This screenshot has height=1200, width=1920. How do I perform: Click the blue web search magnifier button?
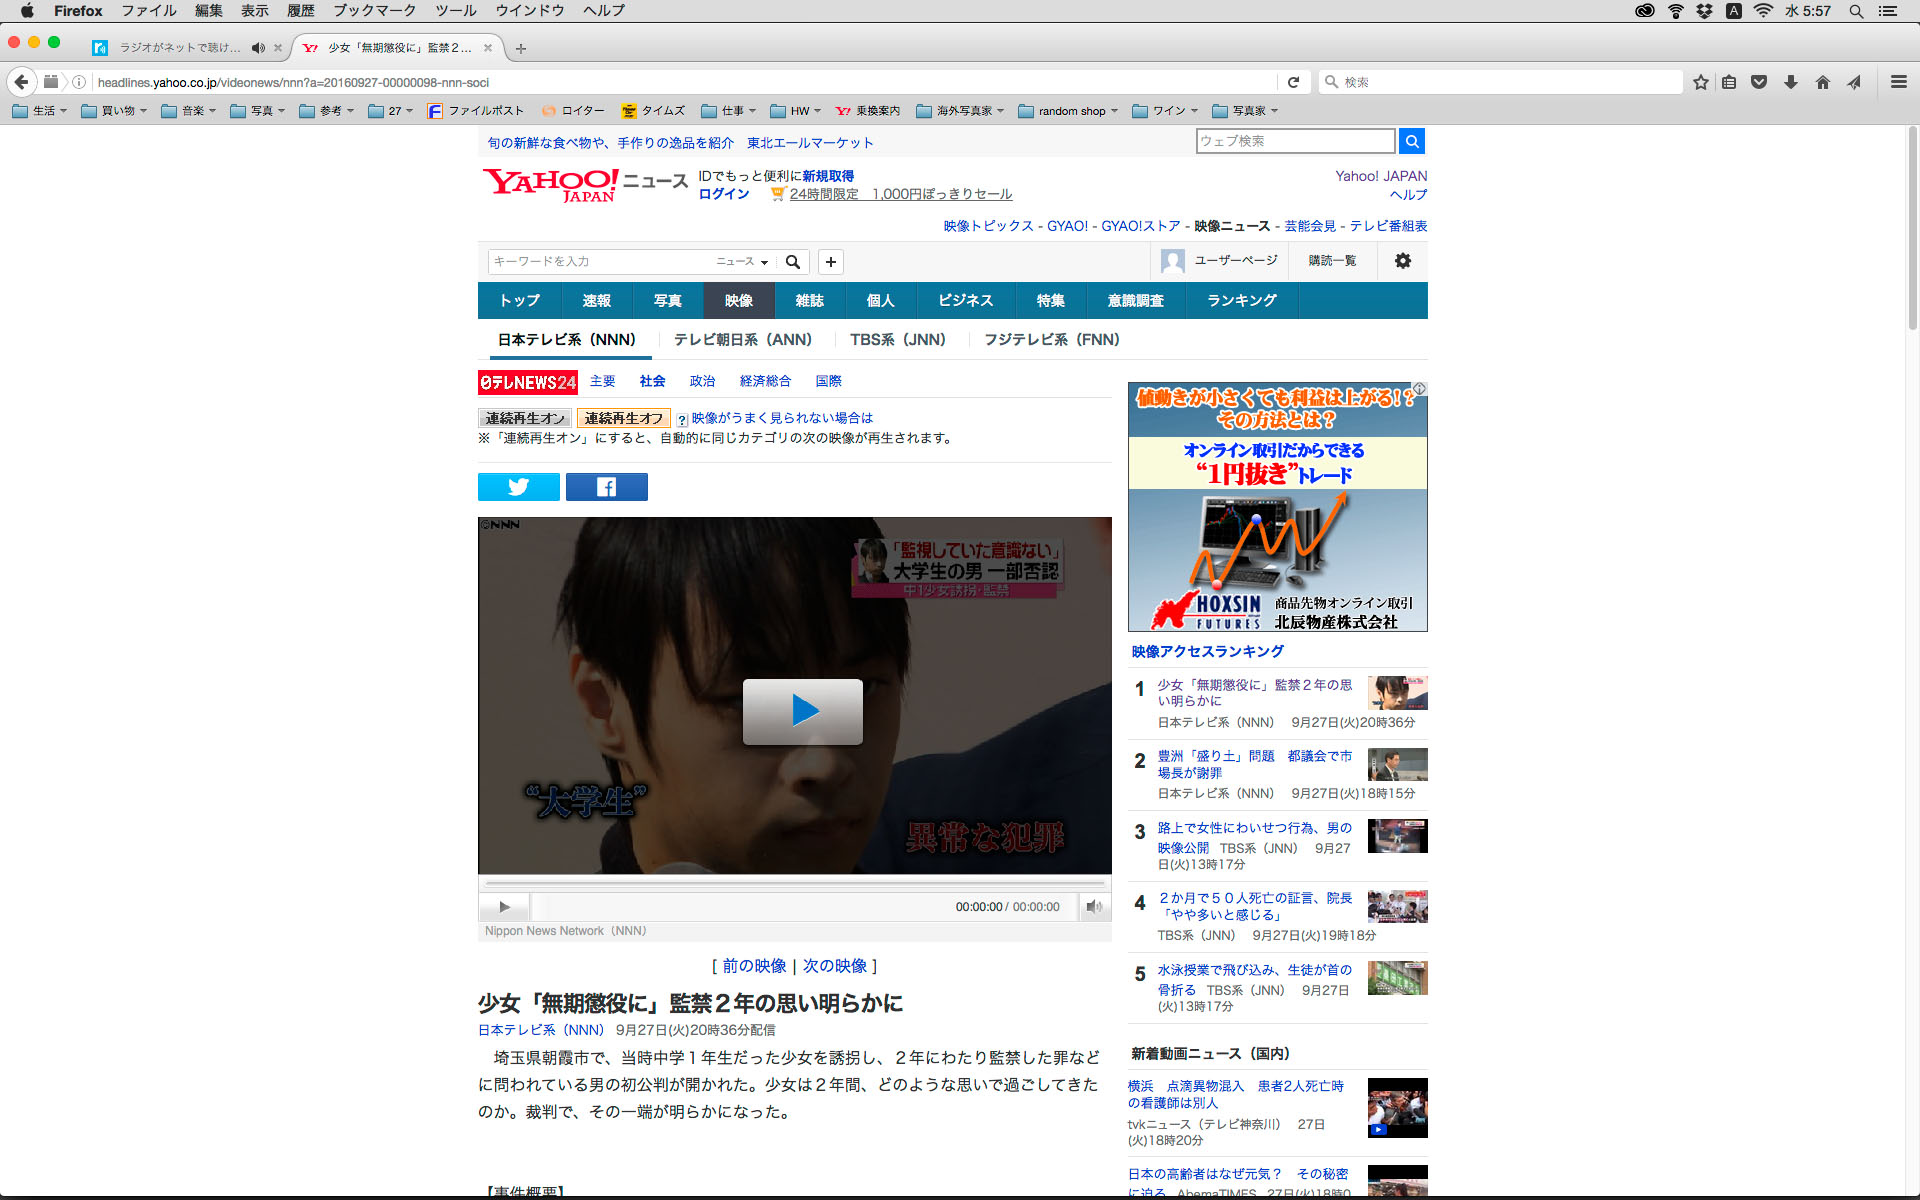click(x=1411, y=142)
